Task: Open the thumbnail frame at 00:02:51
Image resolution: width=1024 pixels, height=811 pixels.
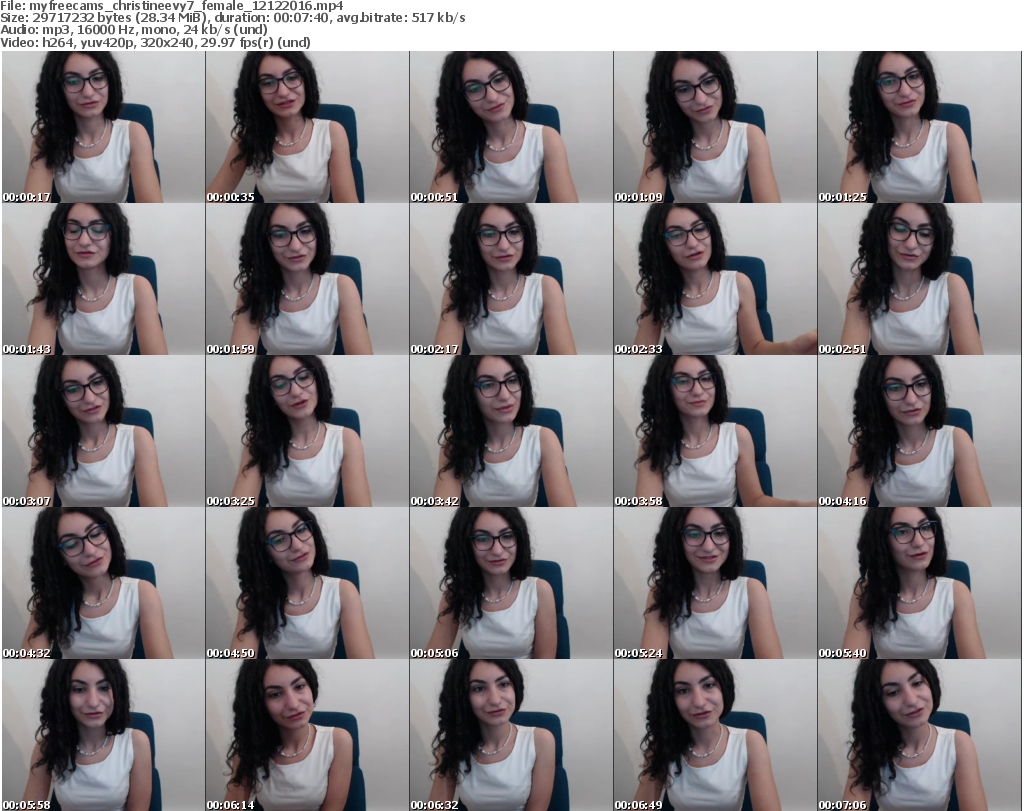Action: (x=919, y=279)
